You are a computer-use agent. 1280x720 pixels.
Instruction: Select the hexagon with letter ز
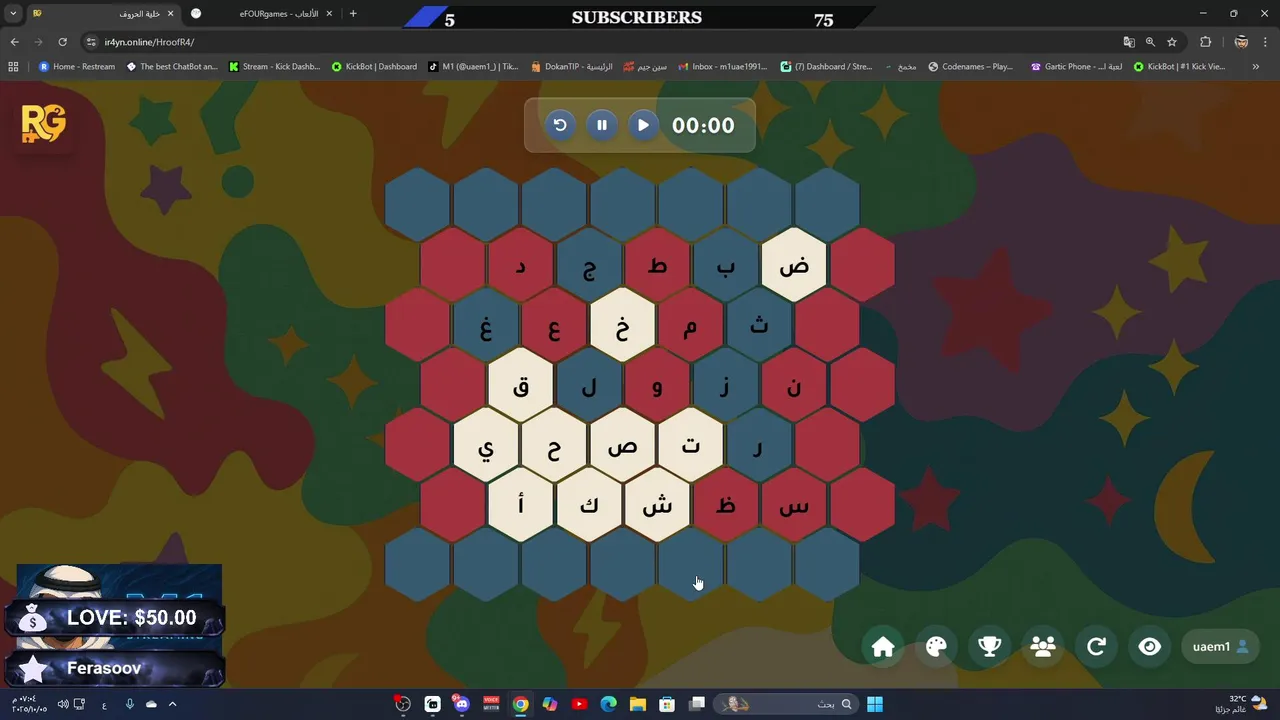tap(726, 386)
